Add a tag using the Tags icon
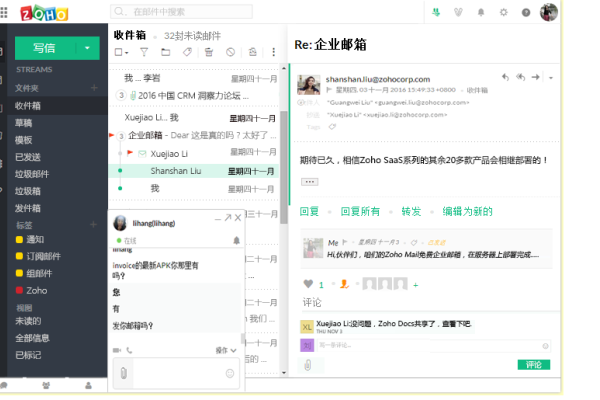 (332, 127)
